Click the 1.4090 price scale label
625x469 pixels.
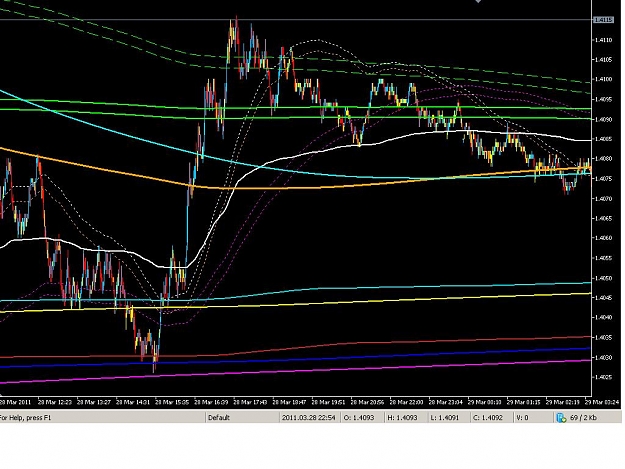click(603, 119)
